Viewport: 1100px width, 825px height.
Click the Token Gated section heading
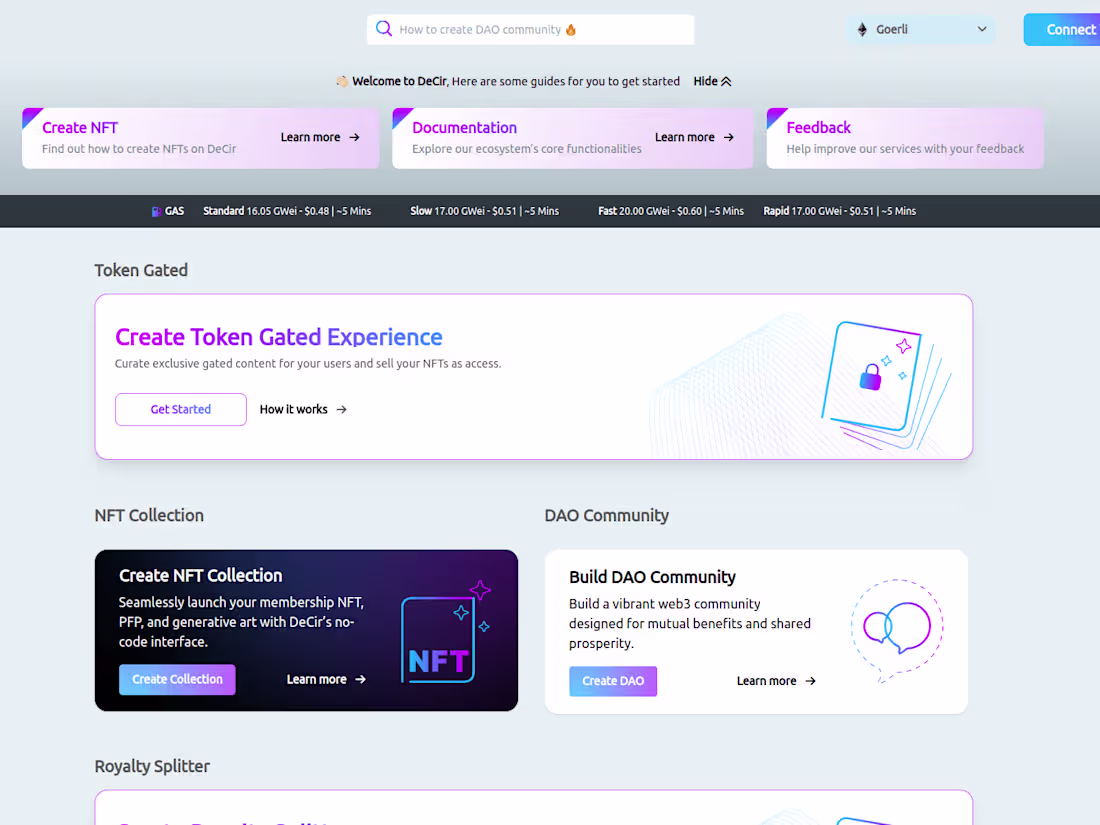[x=141, y=270]
